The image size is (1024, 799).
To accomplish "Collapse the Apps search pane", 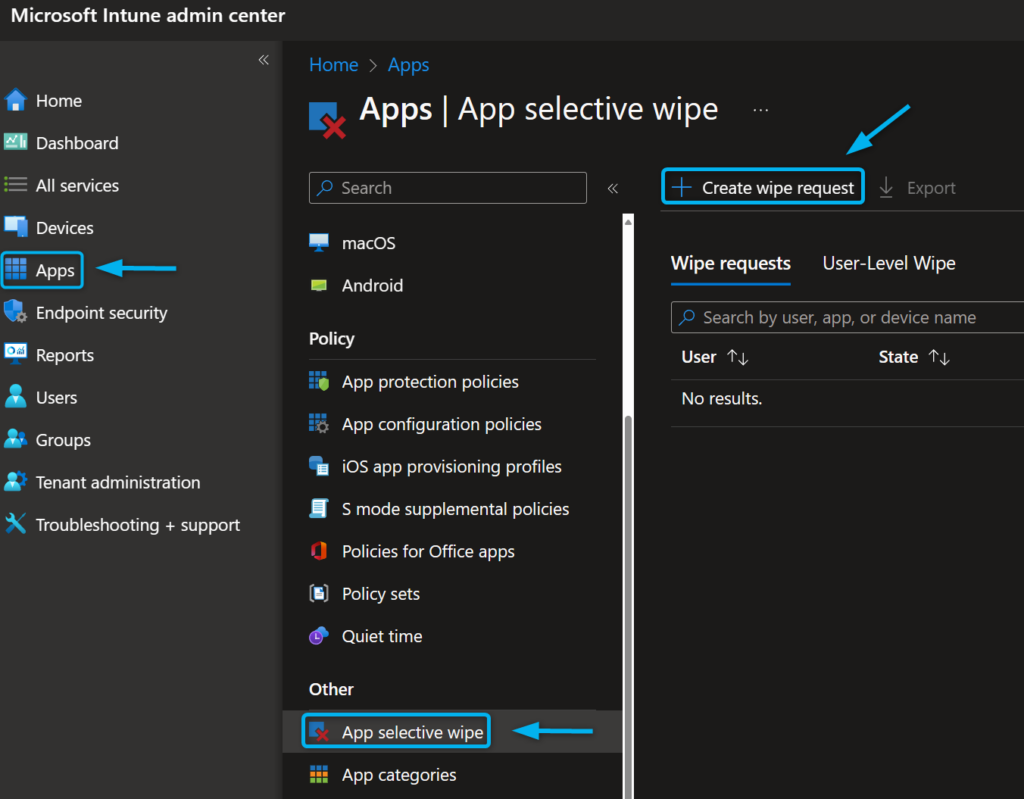I will [x=613, y=187].
